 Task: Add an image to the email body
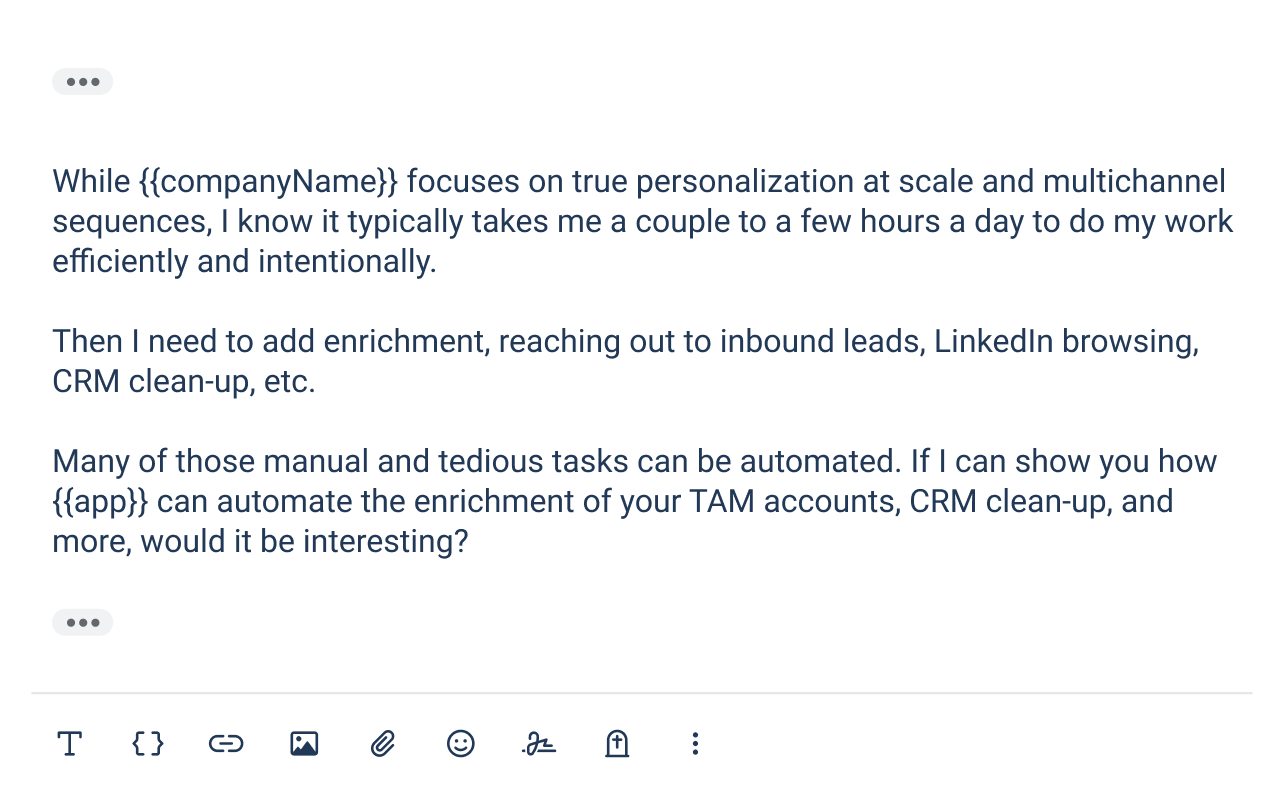pyautogui.click(x=303, y=744)
